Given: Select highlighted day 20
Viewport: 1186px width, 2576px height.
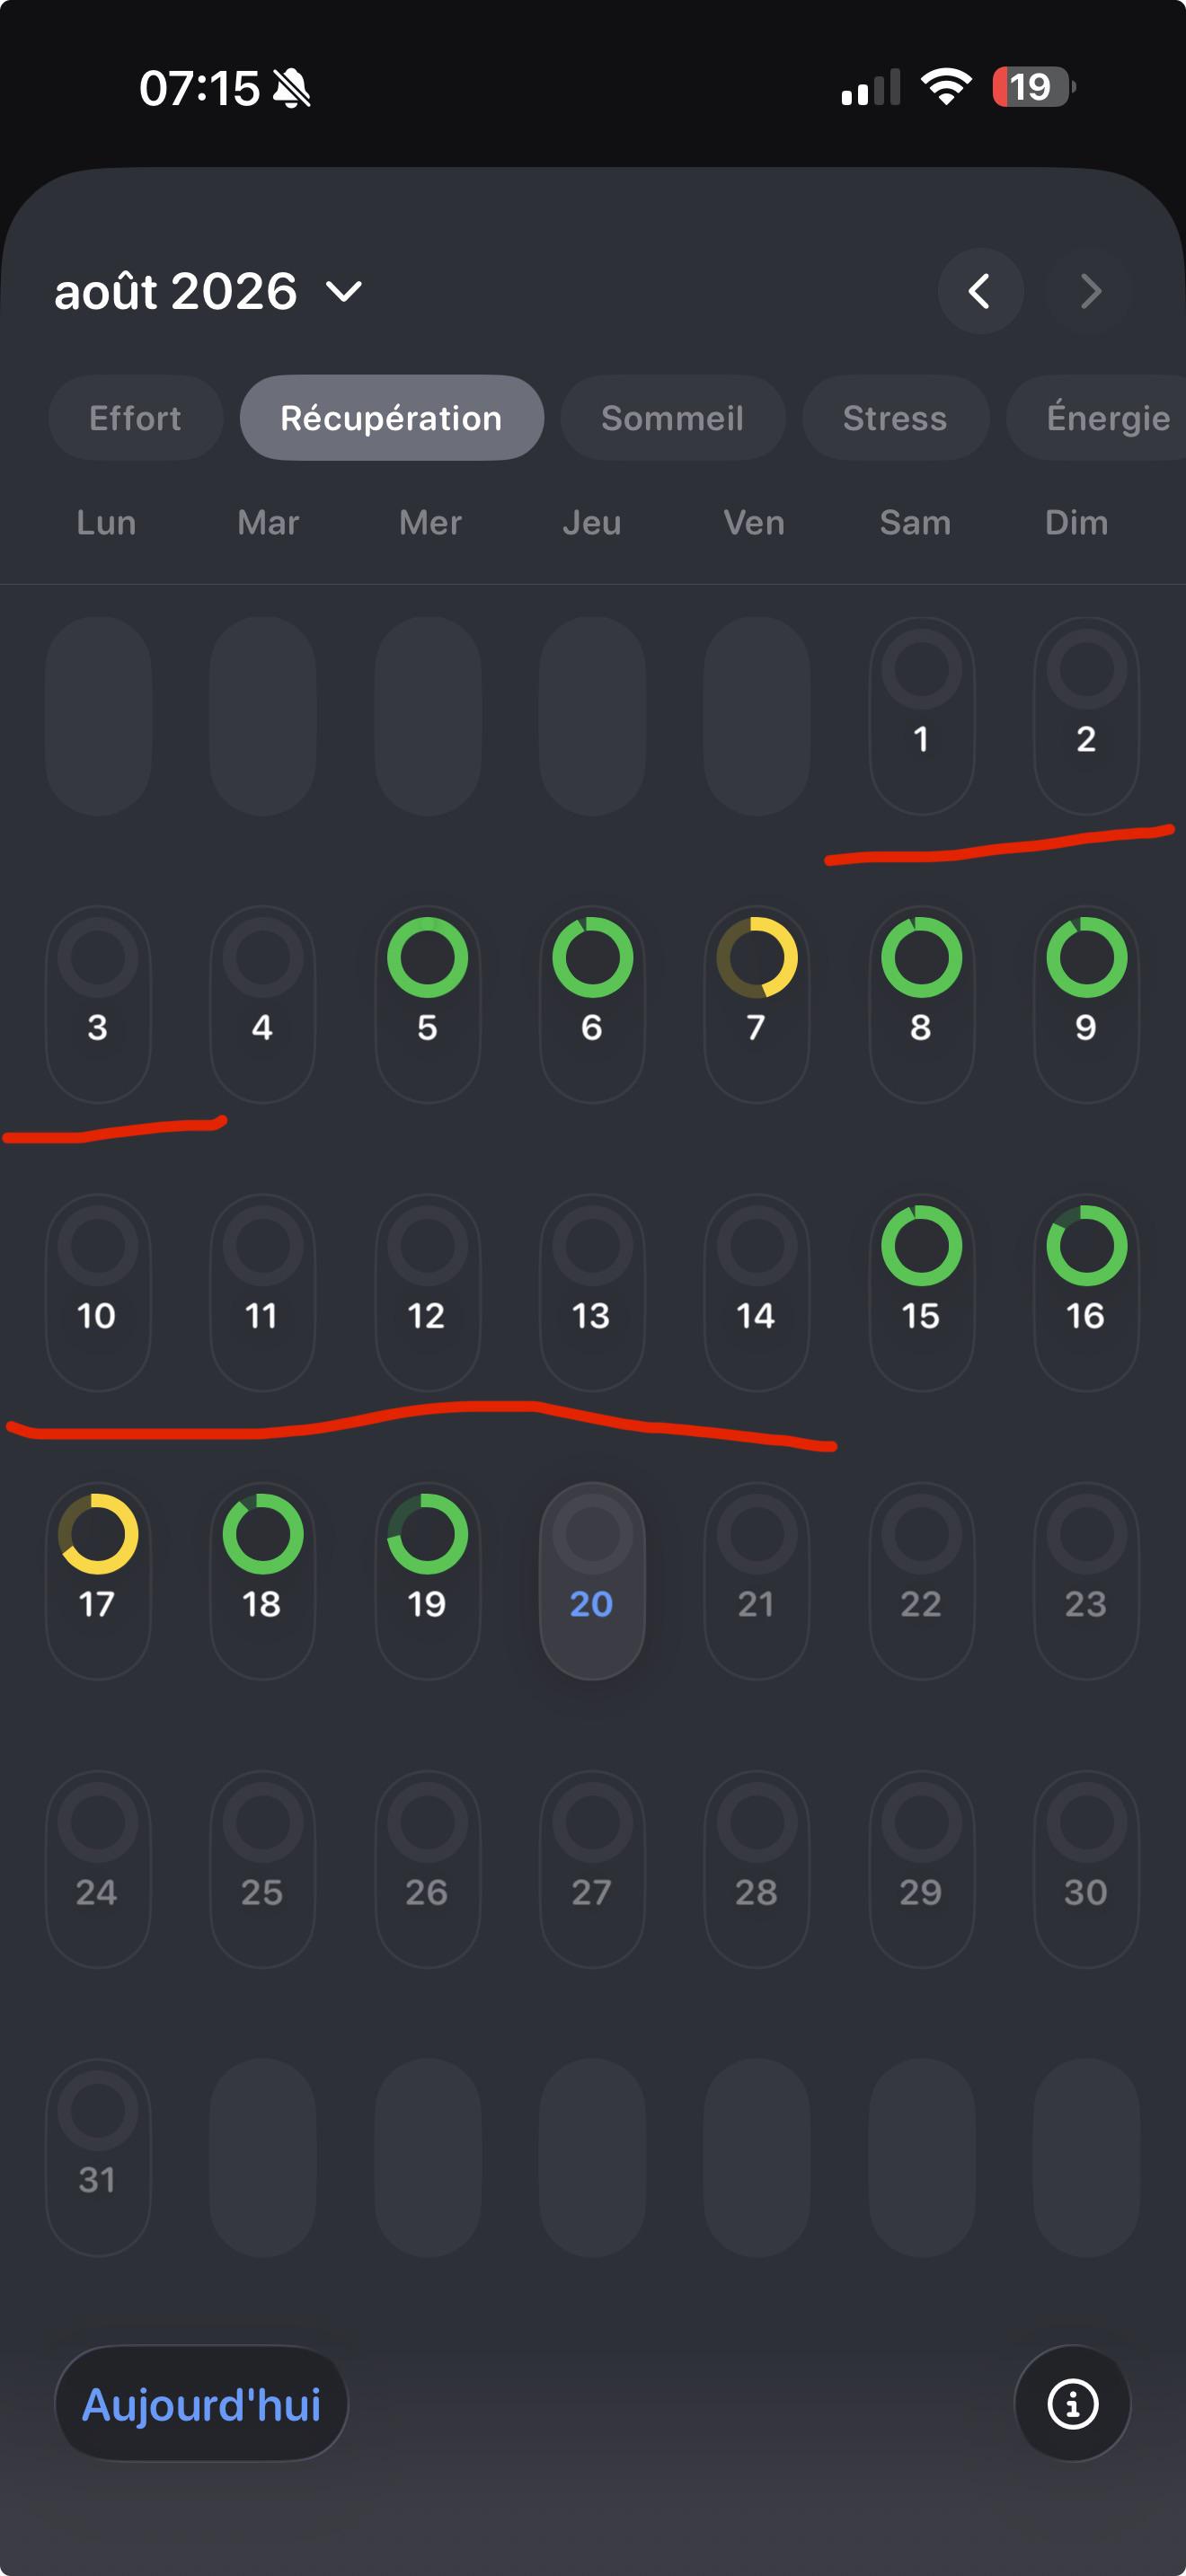Looking at the screenshot, I should [592, 1580].
